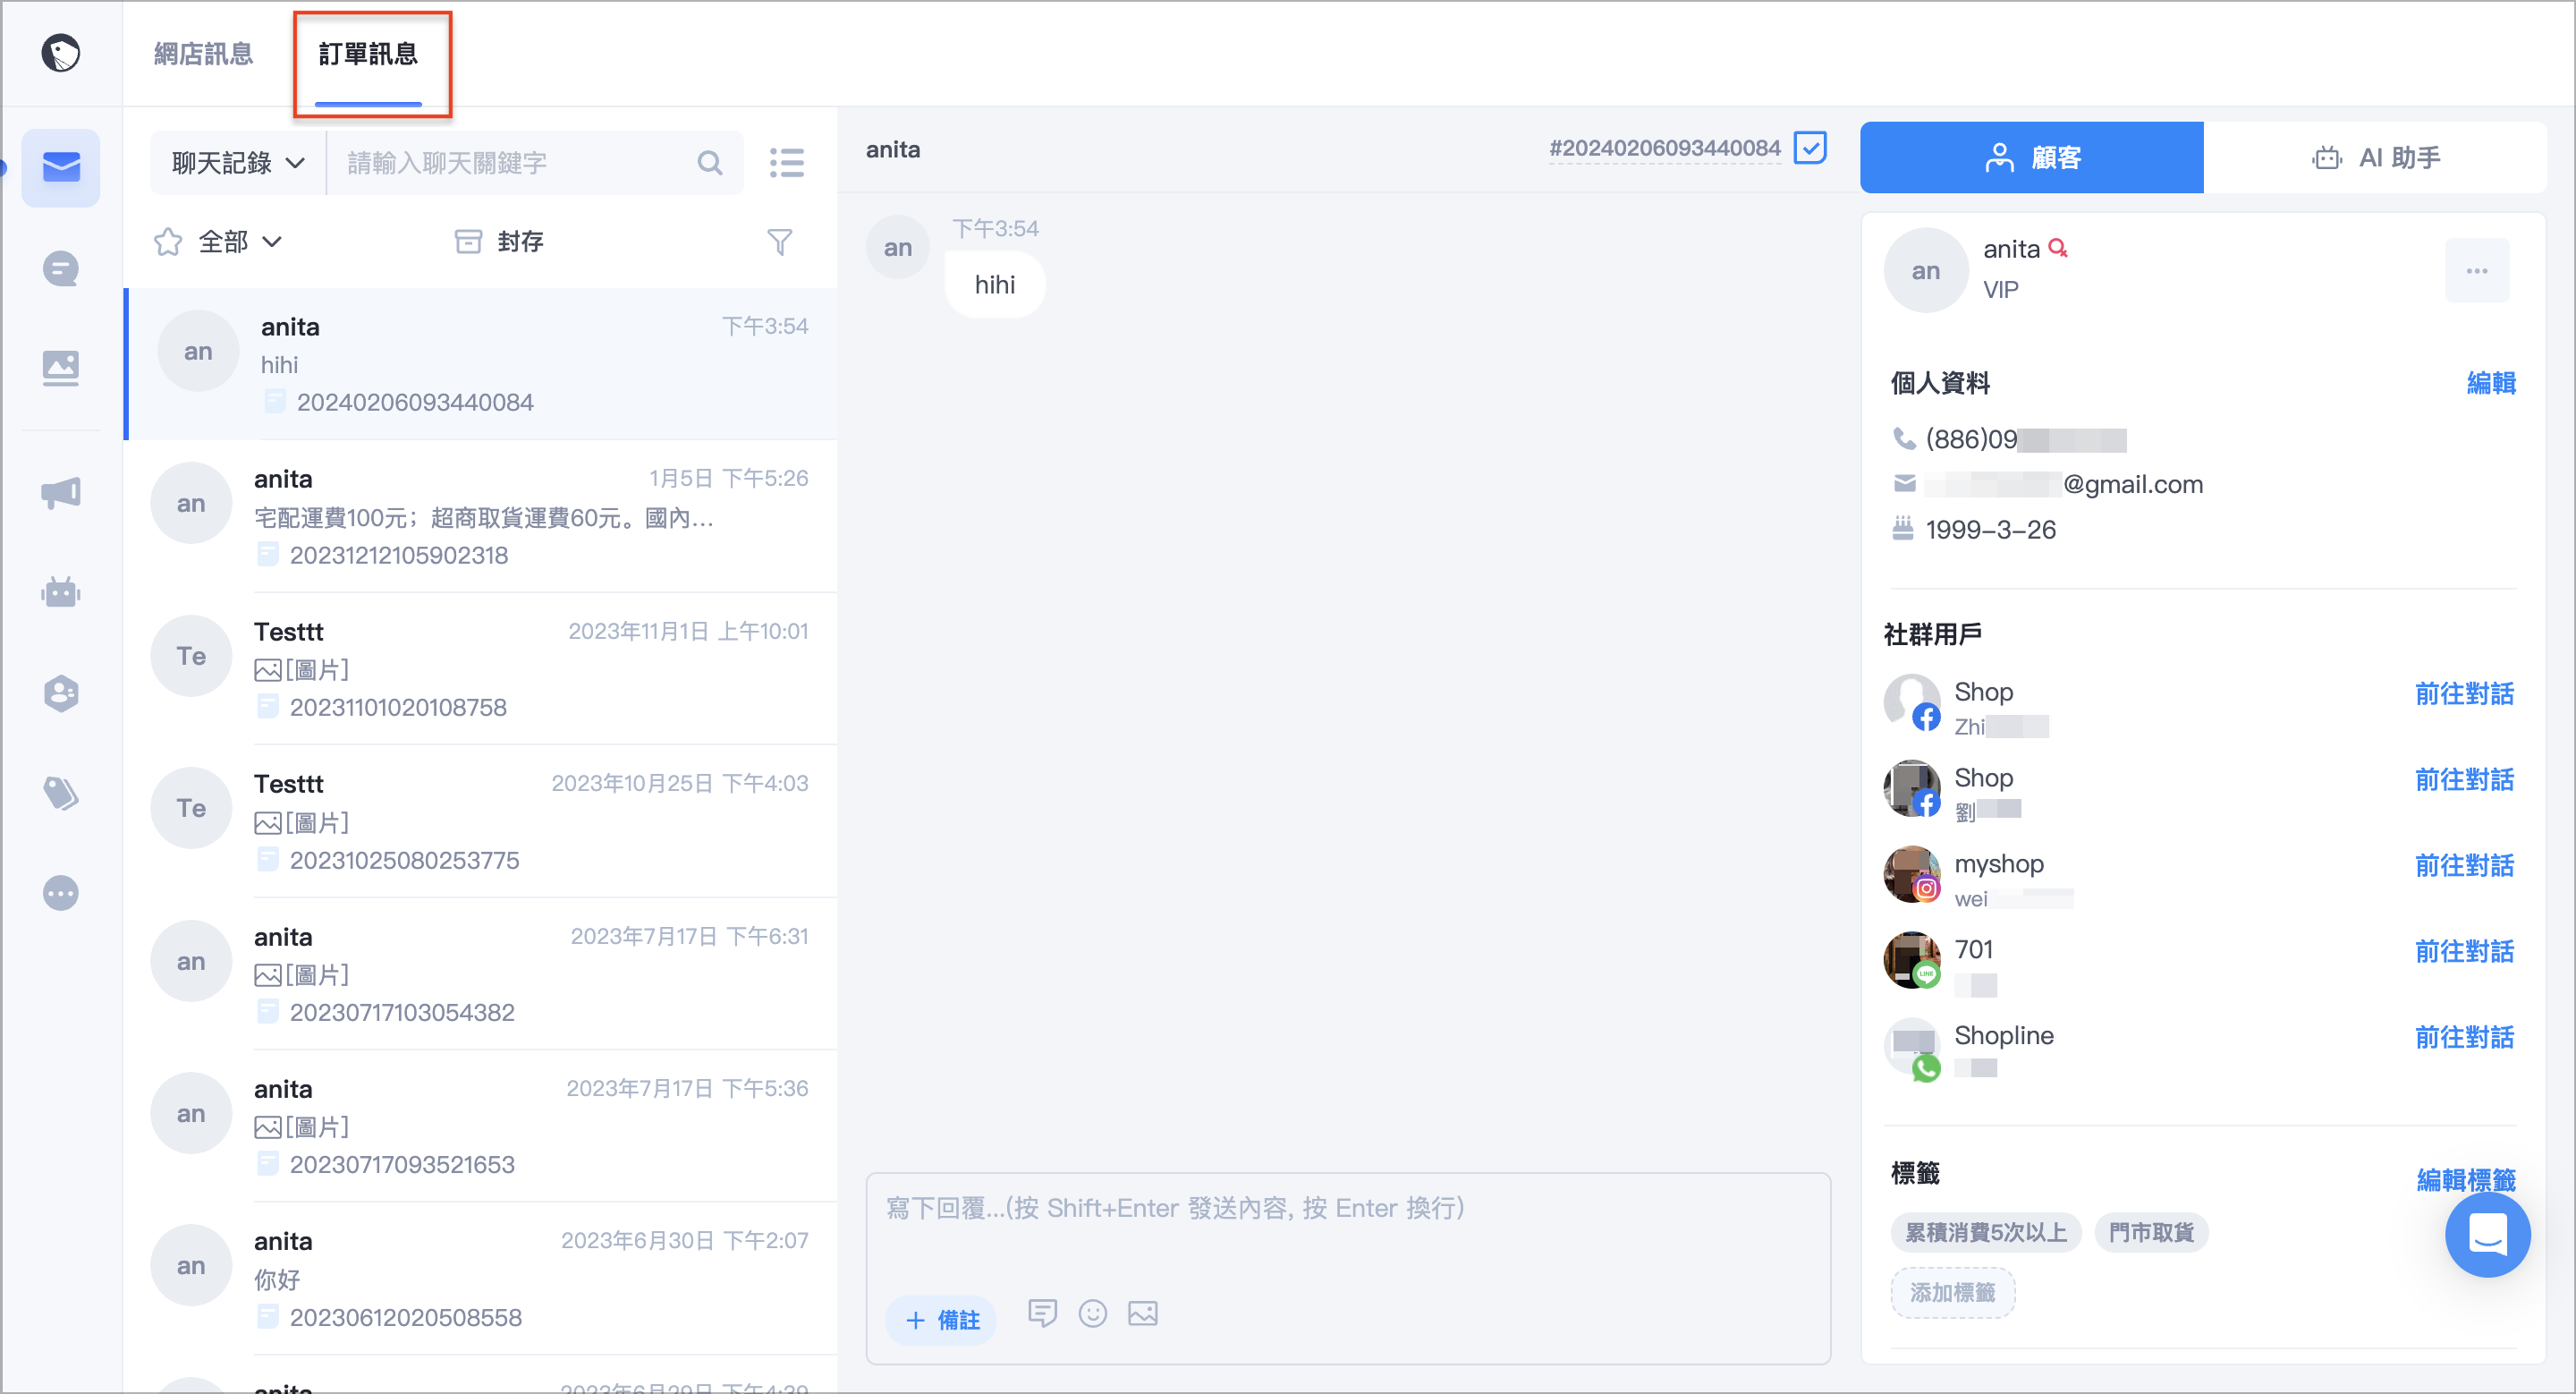This screenshot has height=1394, width=2576.
Task: Click 前往對話 for Shop Zhi
Action: (2464, 693)
